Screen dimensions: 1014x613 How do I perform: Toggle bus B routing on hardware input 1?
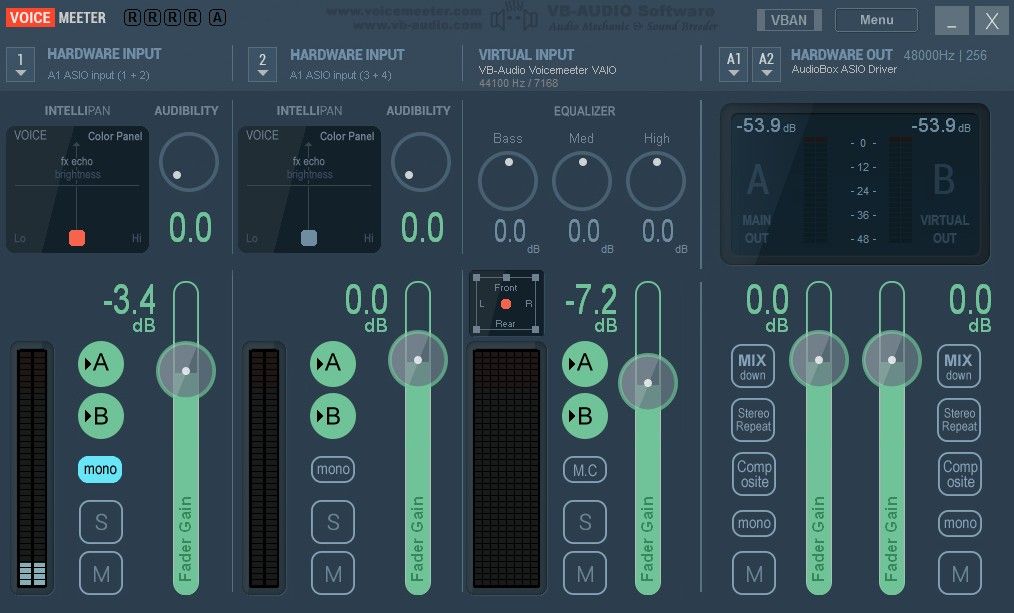[x=101, y=416]
